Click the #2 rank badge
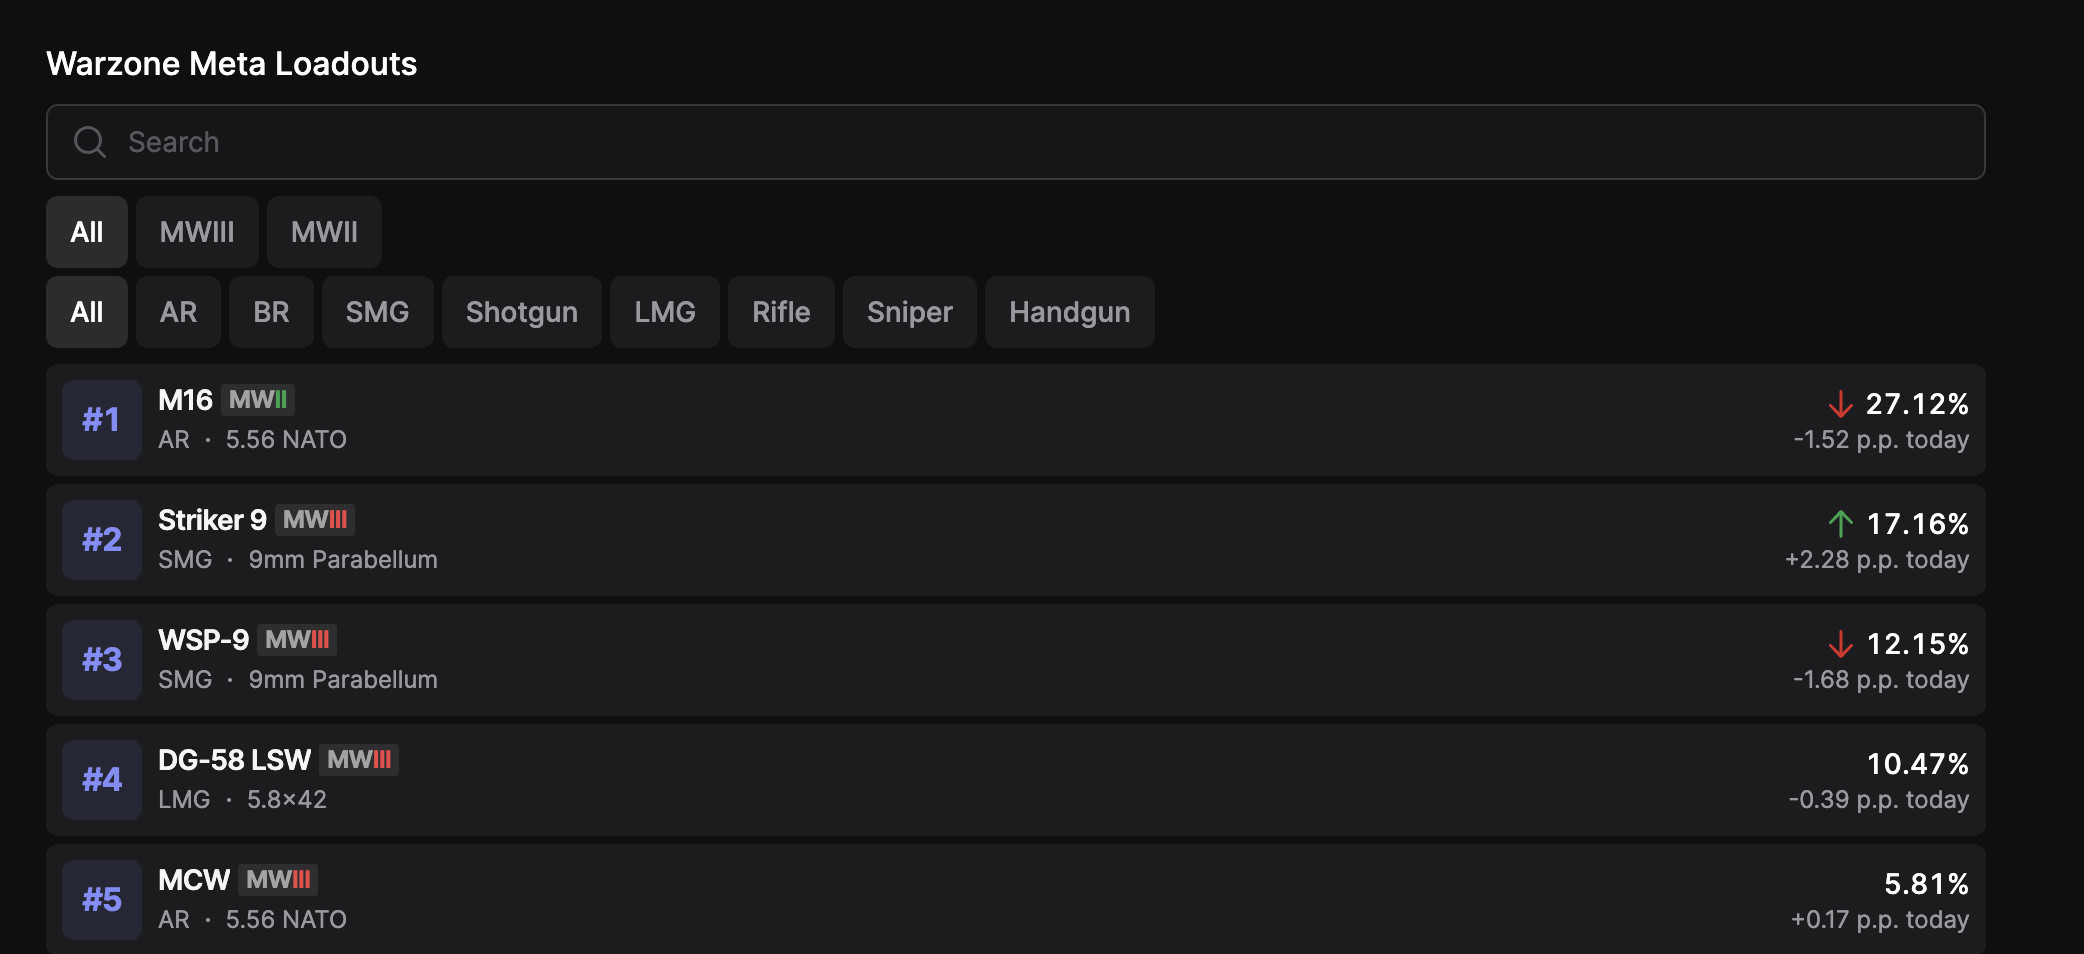The image size is (2084, 954). coord(102,540)
